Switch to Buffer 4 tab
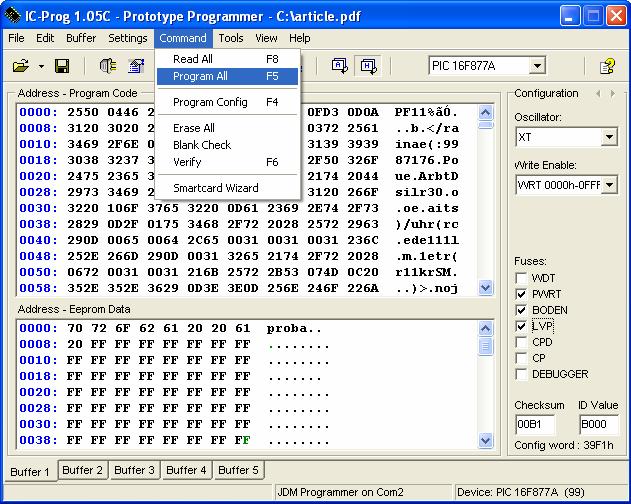 (186, 470)
